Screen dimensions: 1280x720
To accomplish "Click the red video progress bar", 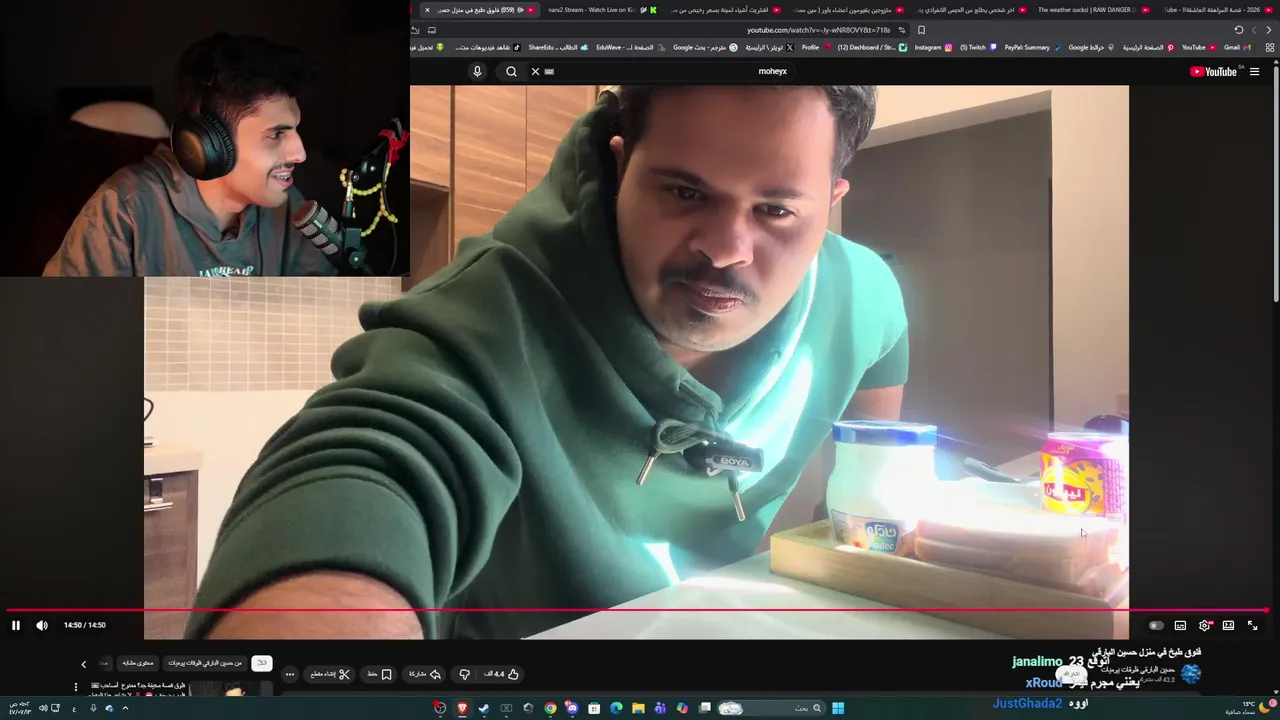I will (637, 610).
